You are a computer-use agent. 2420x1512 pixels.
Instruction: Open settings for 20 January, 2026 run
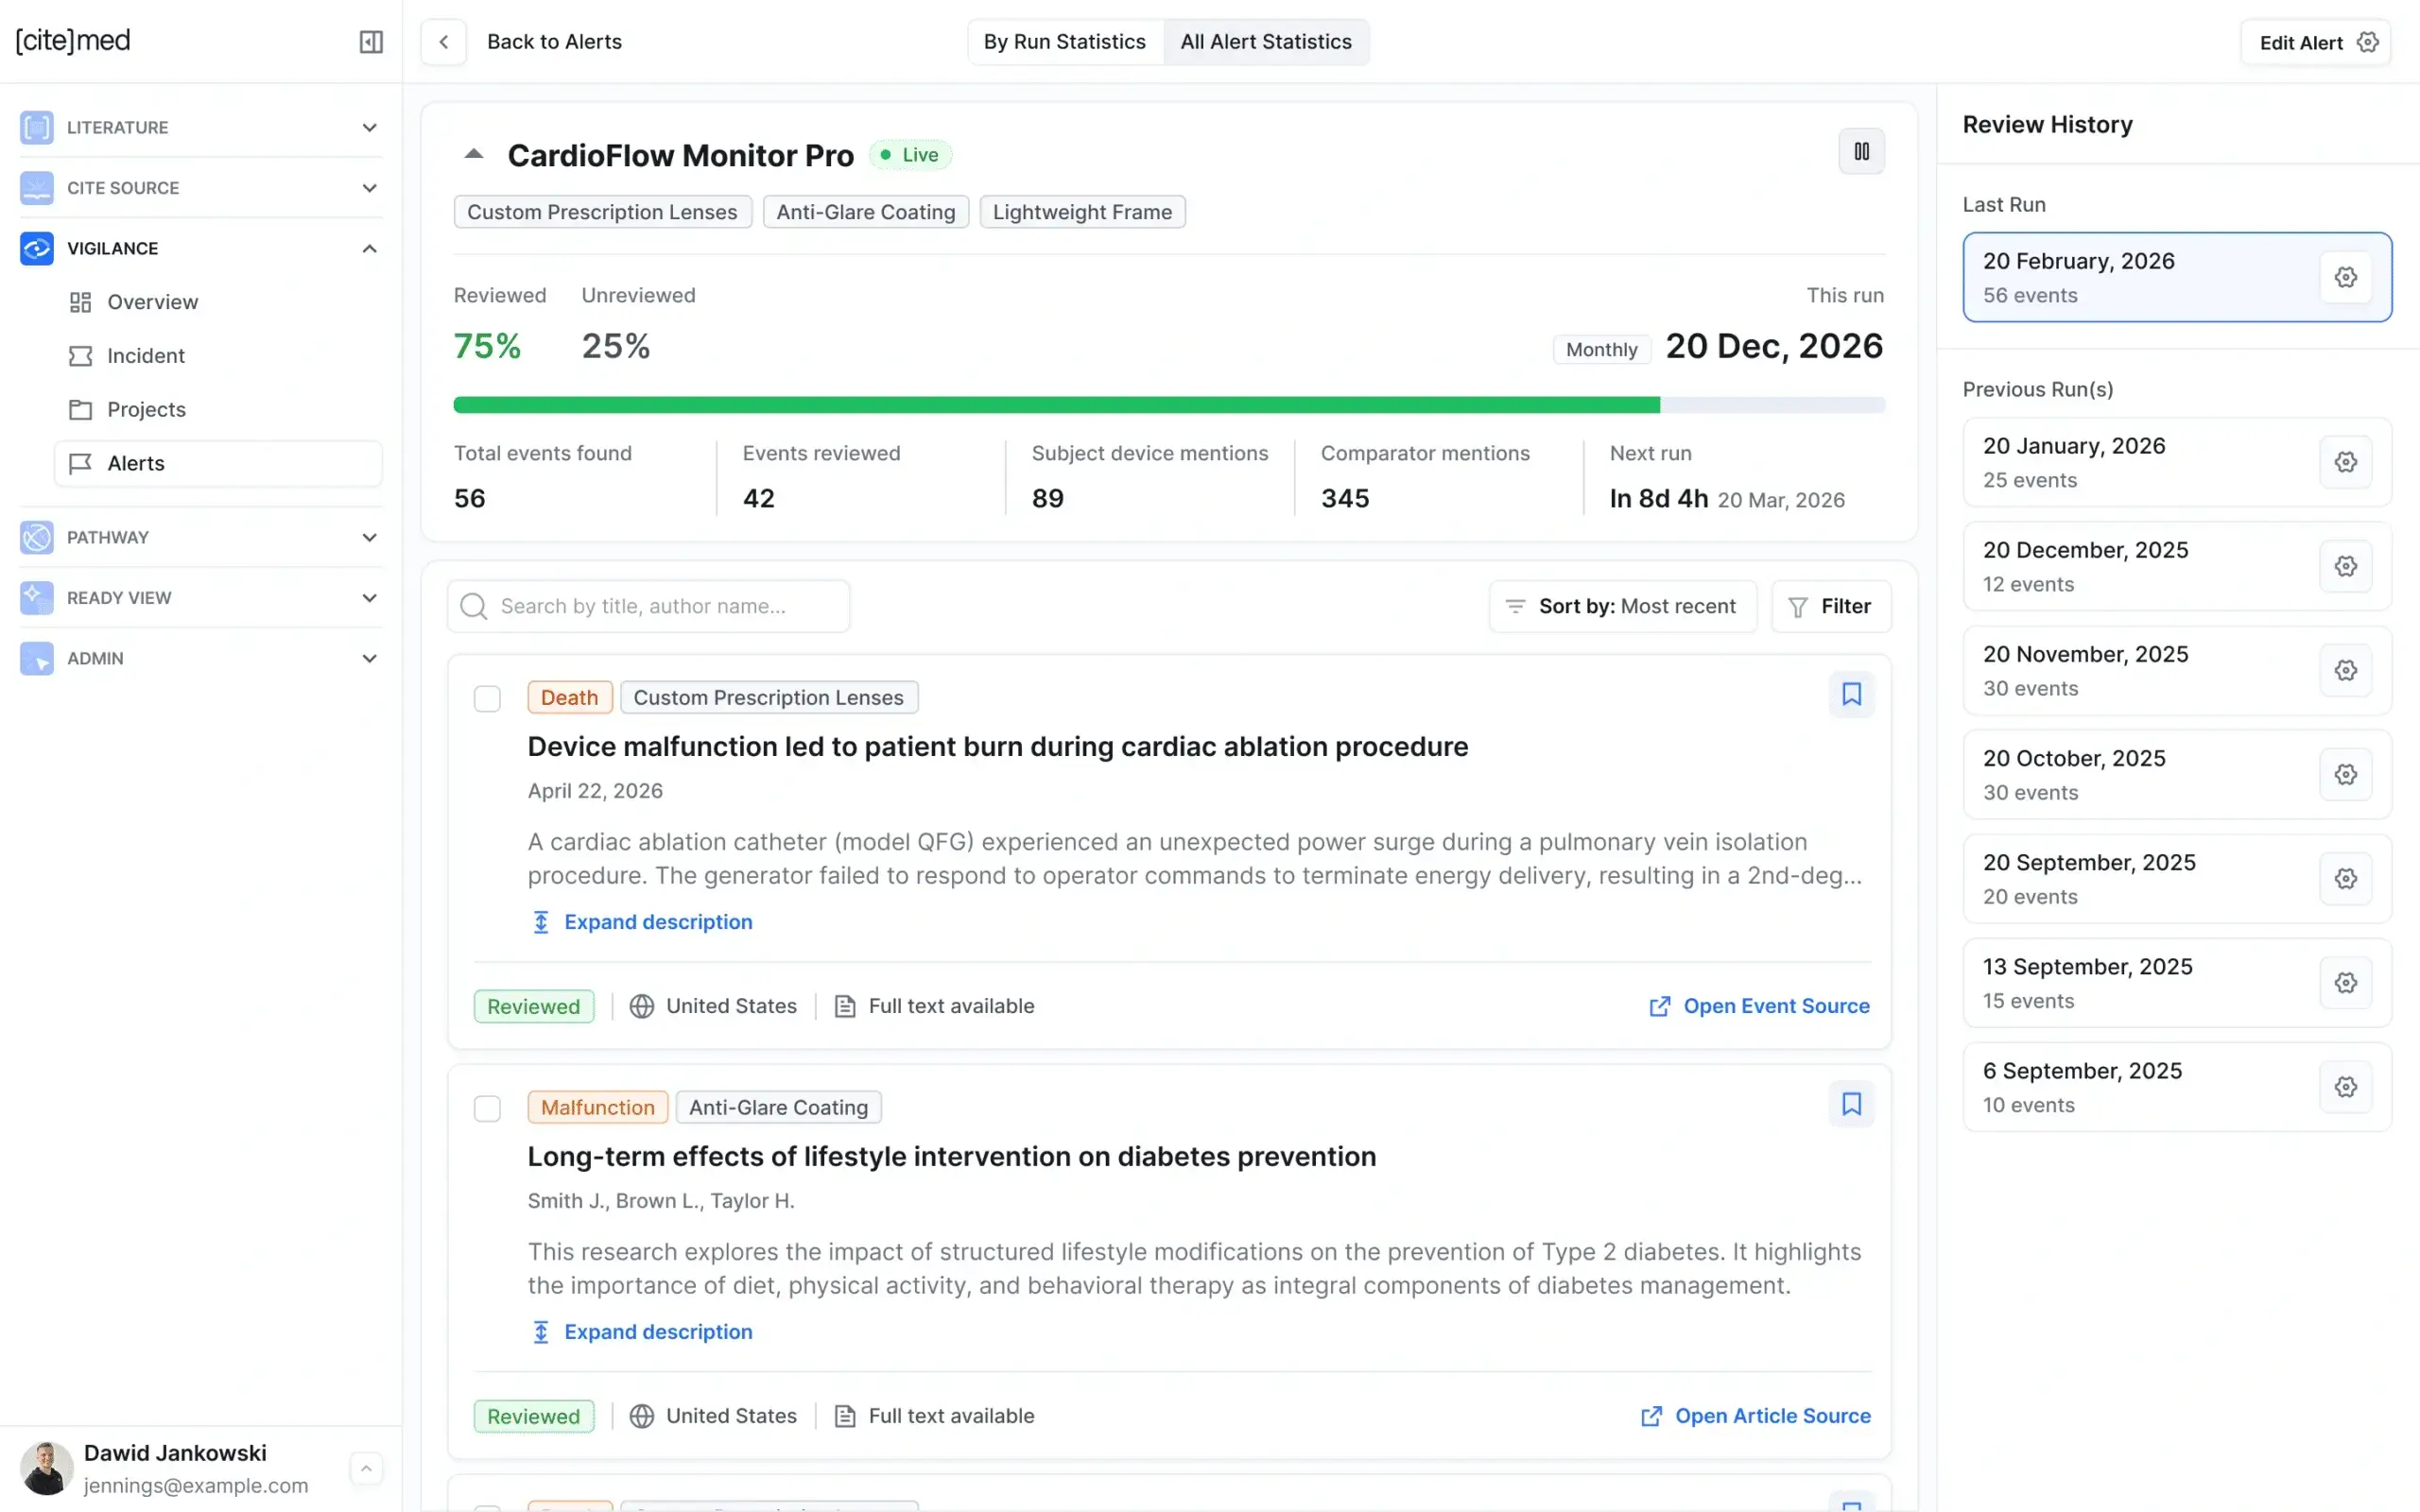tap(2345, 462)
